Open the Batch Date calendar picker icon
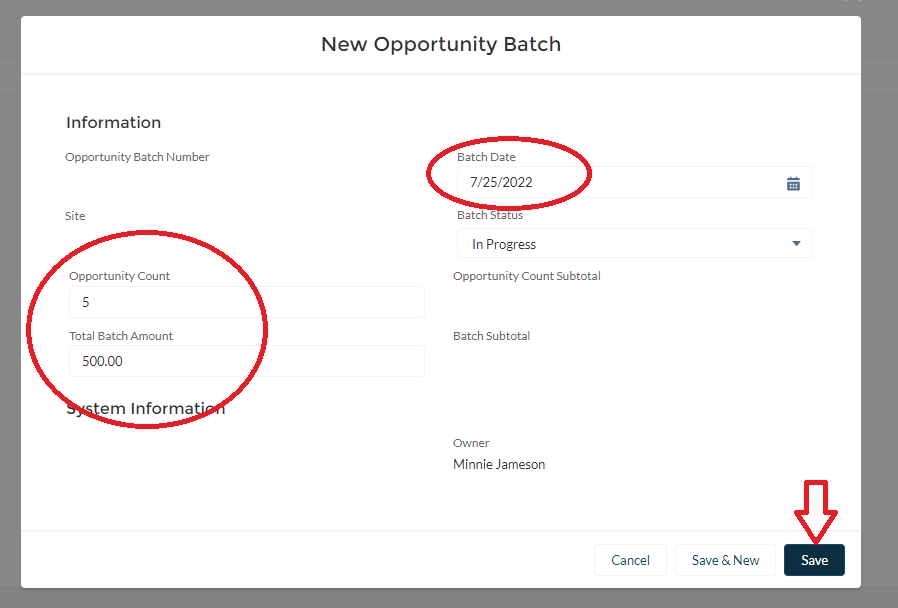The image size is (898, 608). [x=793, y=183]
